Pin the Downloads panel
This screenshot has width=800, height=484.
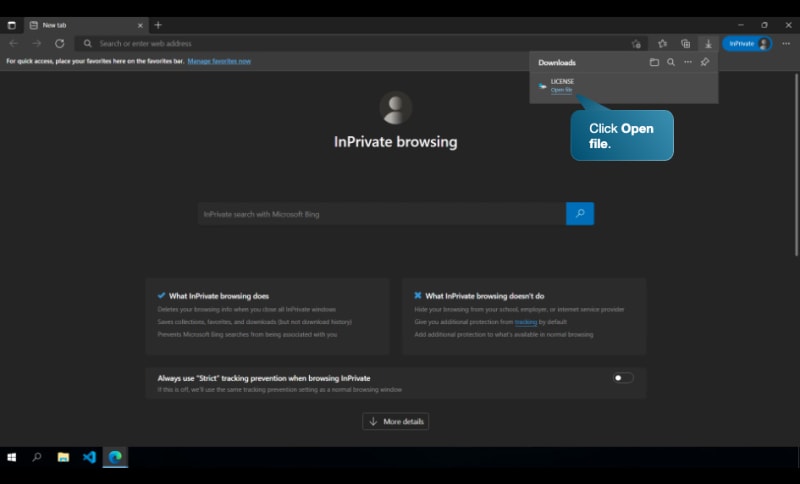pyautogui.click(x=705, y=62)
